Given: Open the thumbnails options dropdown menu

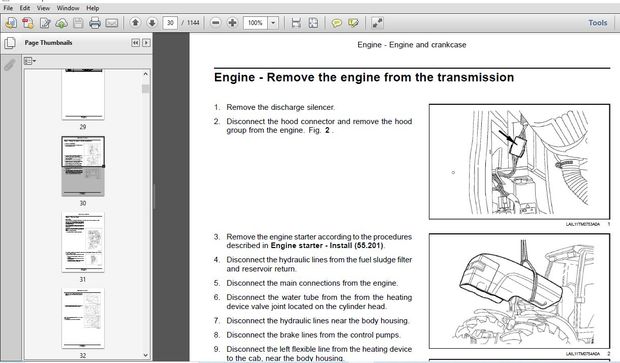Looking at the screenshot, I should pos(30,61).
